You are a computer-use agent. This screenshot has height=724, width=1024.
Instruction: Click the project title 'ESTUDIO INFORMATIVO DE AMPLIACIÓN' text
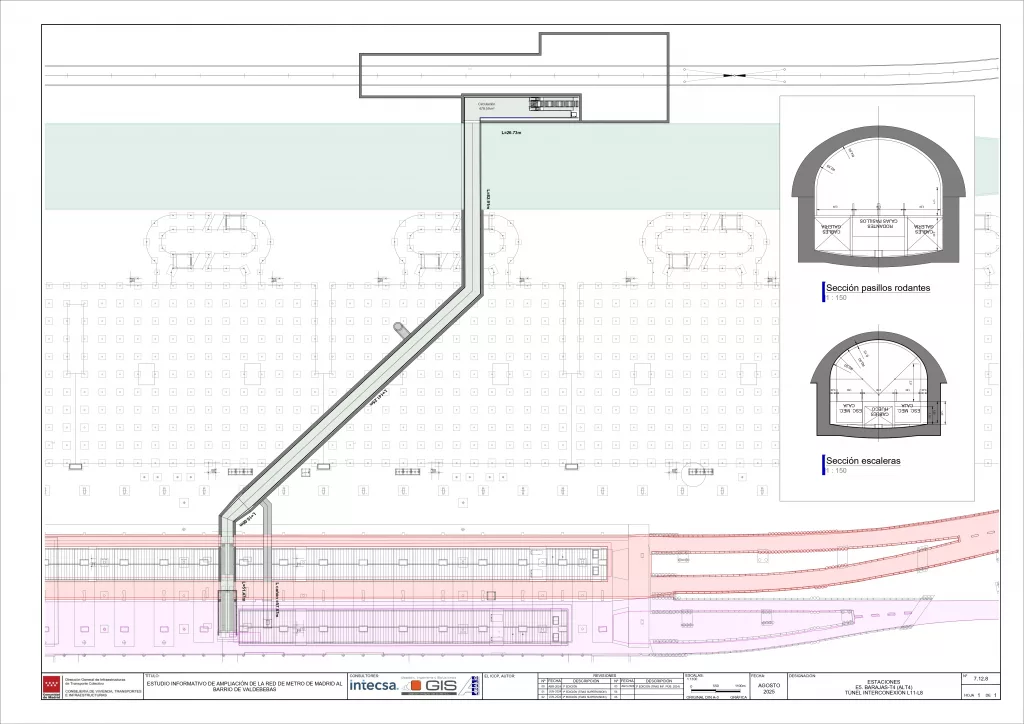[244, 686]
